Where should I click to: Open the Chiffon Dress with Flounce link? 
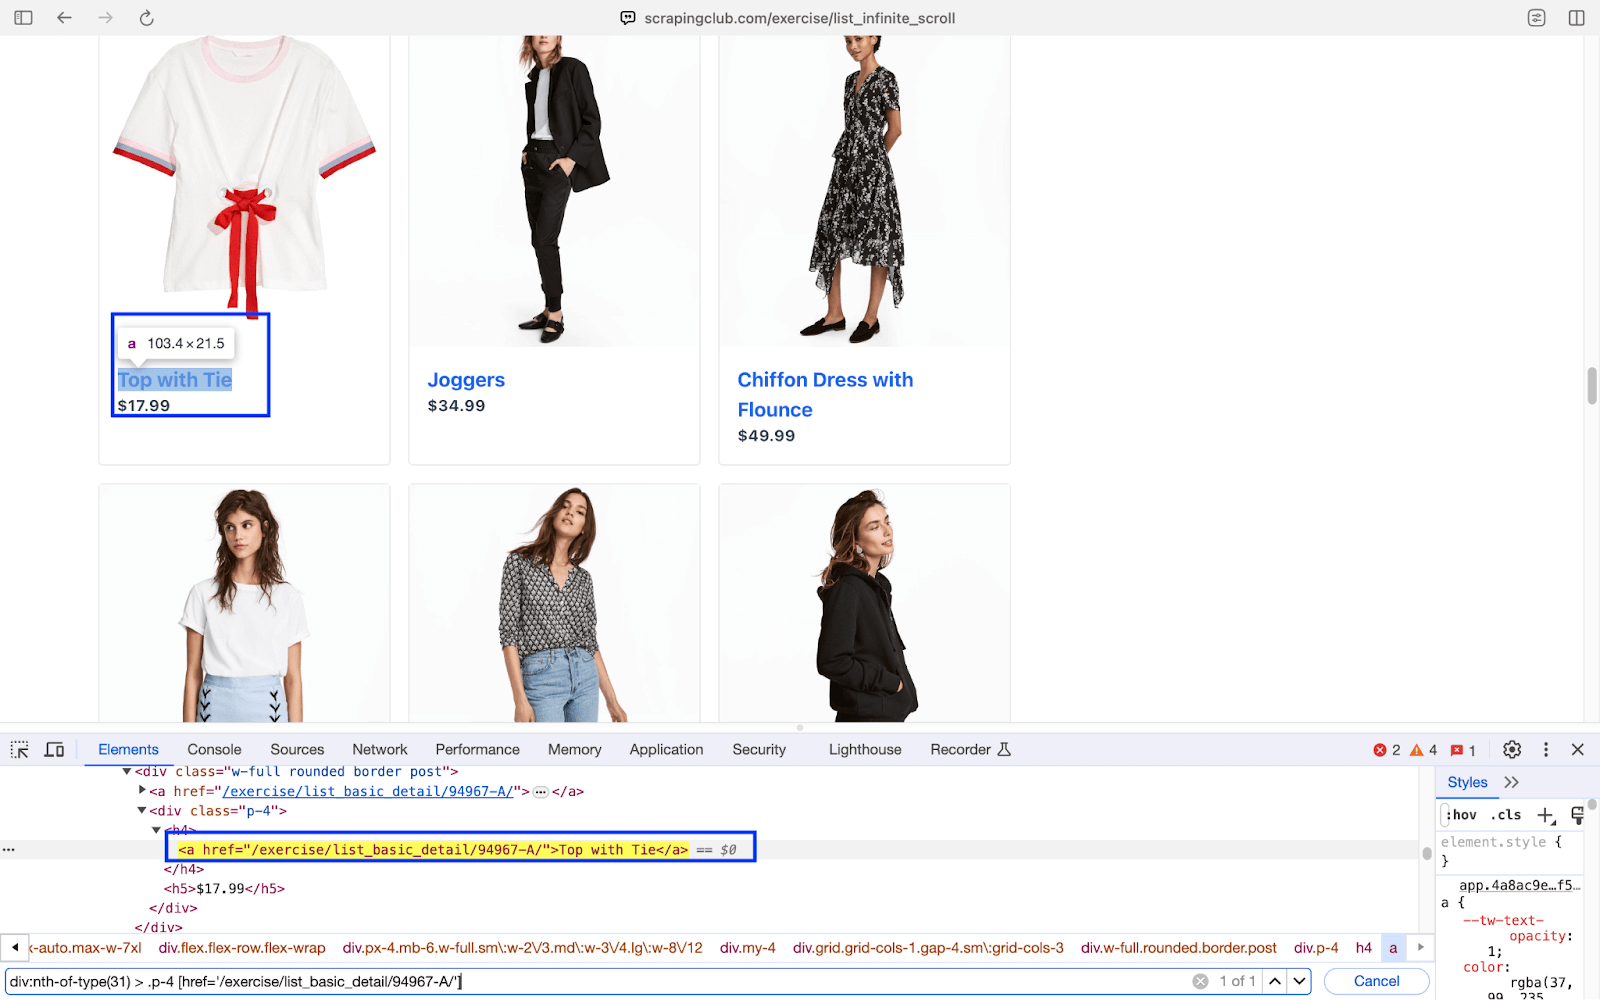(825, 395)
